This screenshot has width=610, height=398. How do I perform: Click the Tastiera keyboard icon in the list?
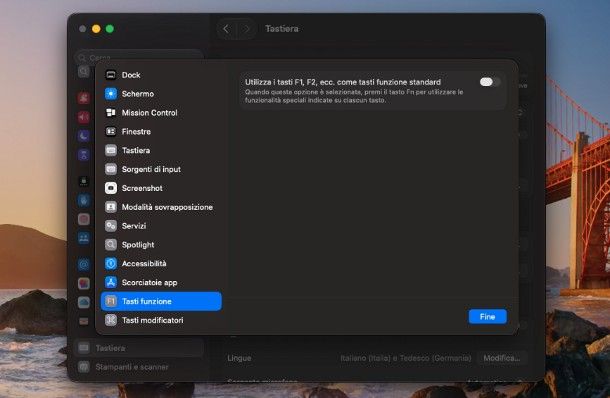point(111,150)
